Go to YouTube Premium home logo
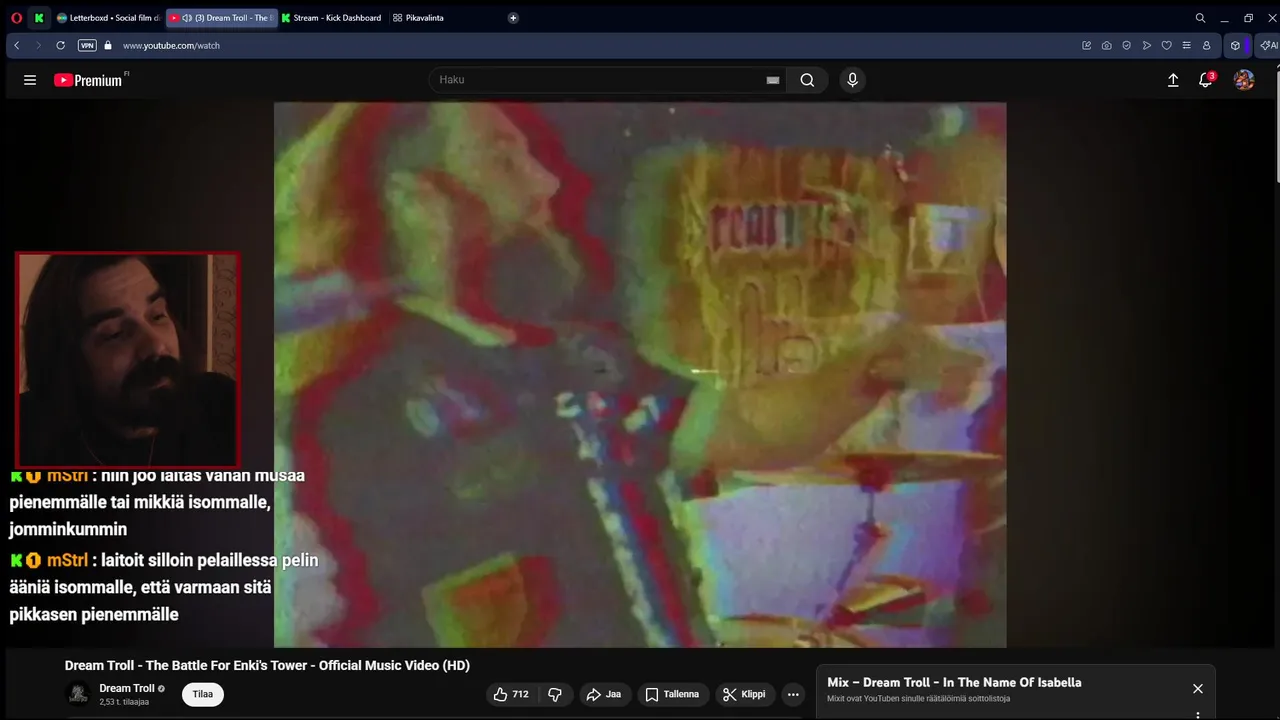The image size is (1280, 720). point(88,80)
